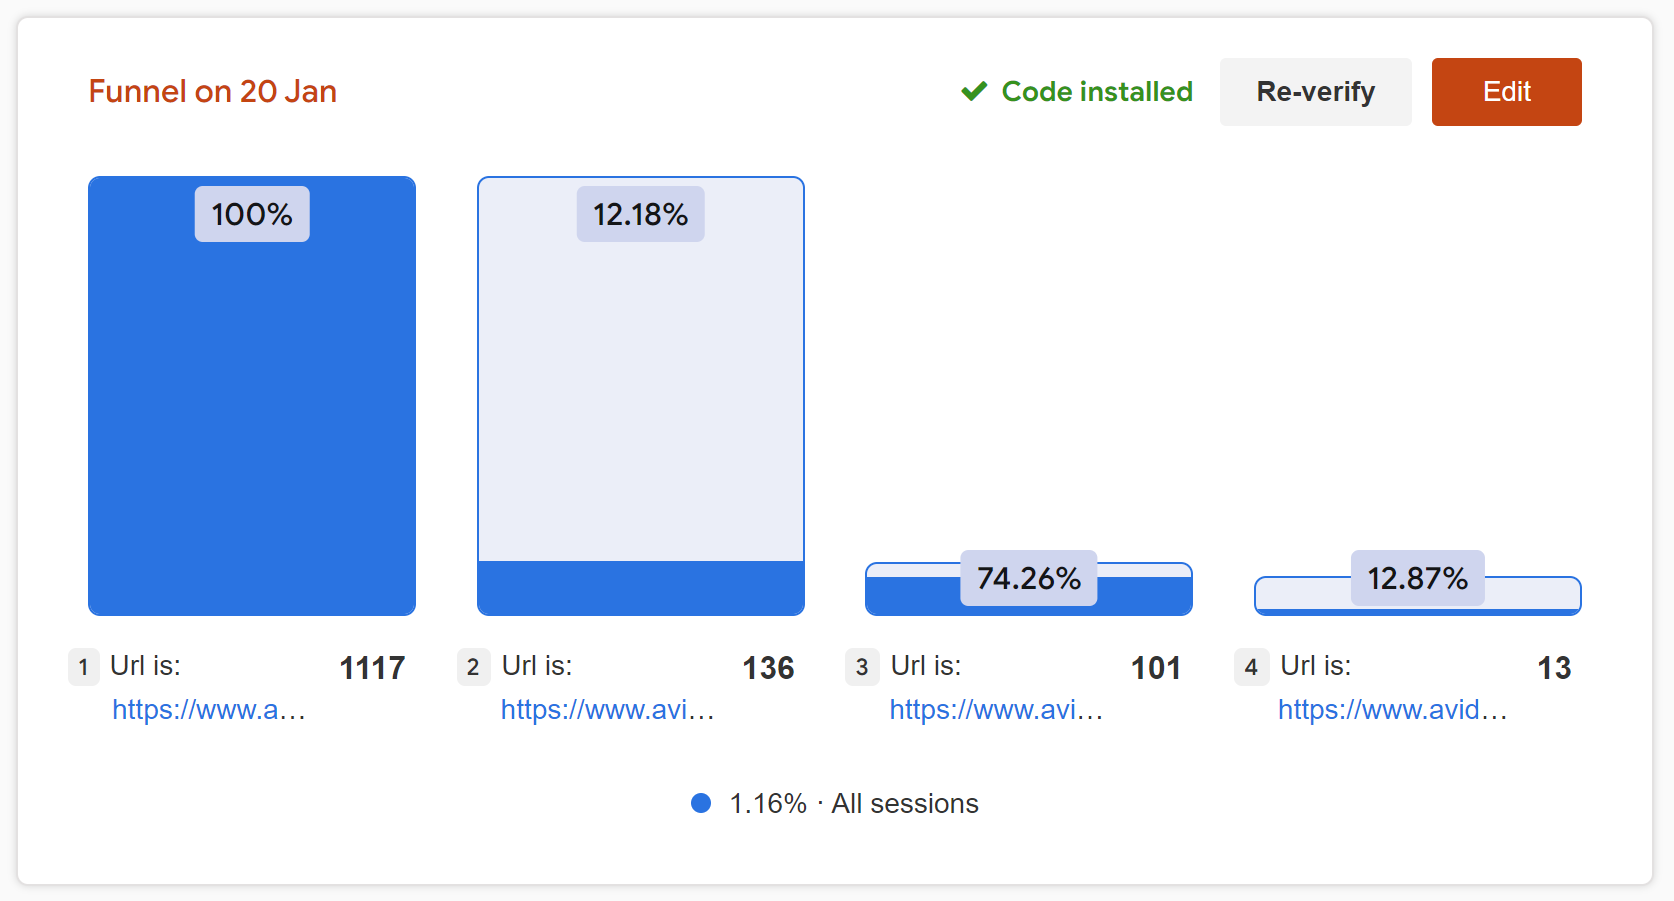
Task: Open the truncated URL under step 2
Action: click(607, 710)
